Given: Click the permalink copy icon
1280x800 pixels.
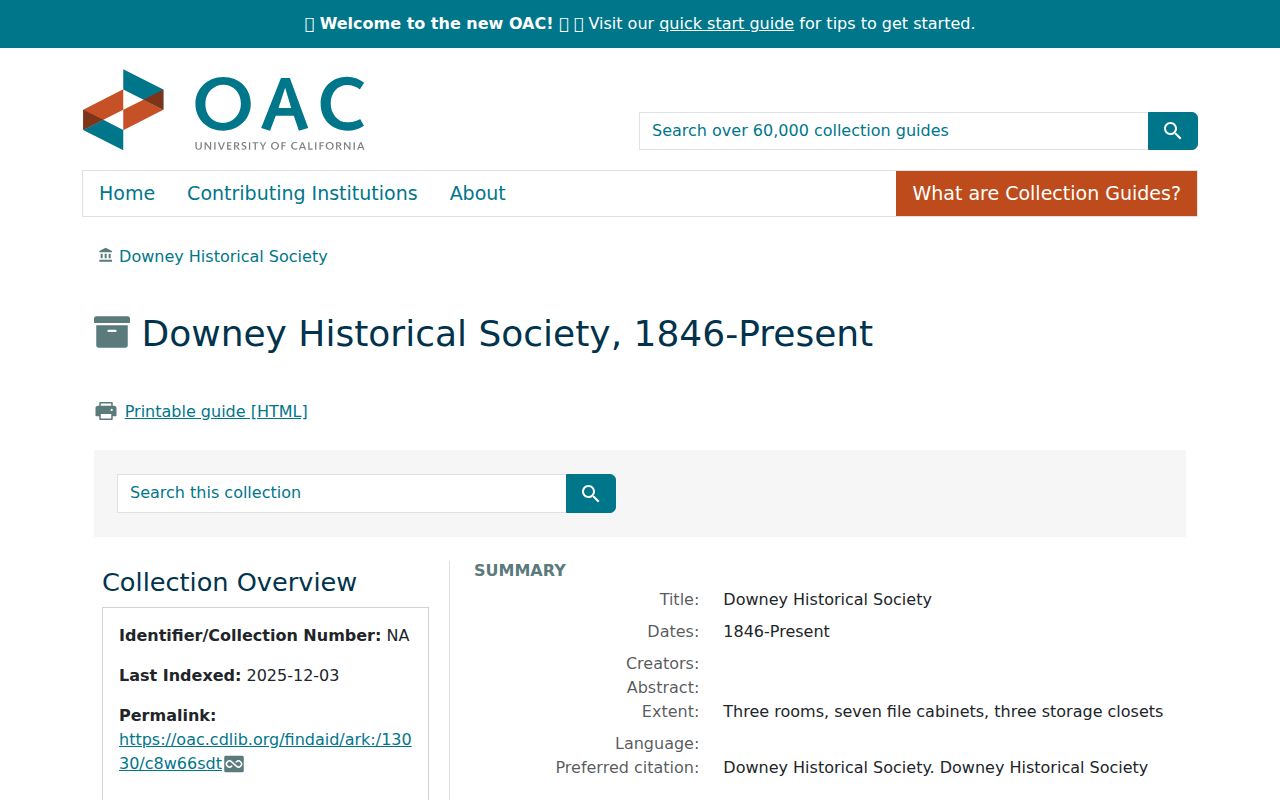Looking at the screenshot, I should coord(234,764).
